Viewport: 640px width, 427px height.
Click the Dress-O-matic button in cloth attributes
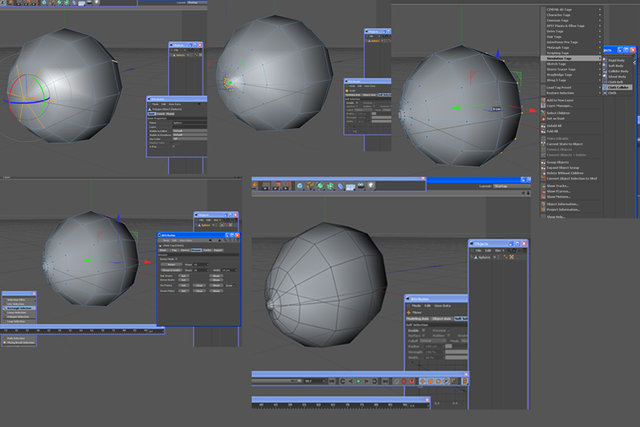click(x=171, y=270)
